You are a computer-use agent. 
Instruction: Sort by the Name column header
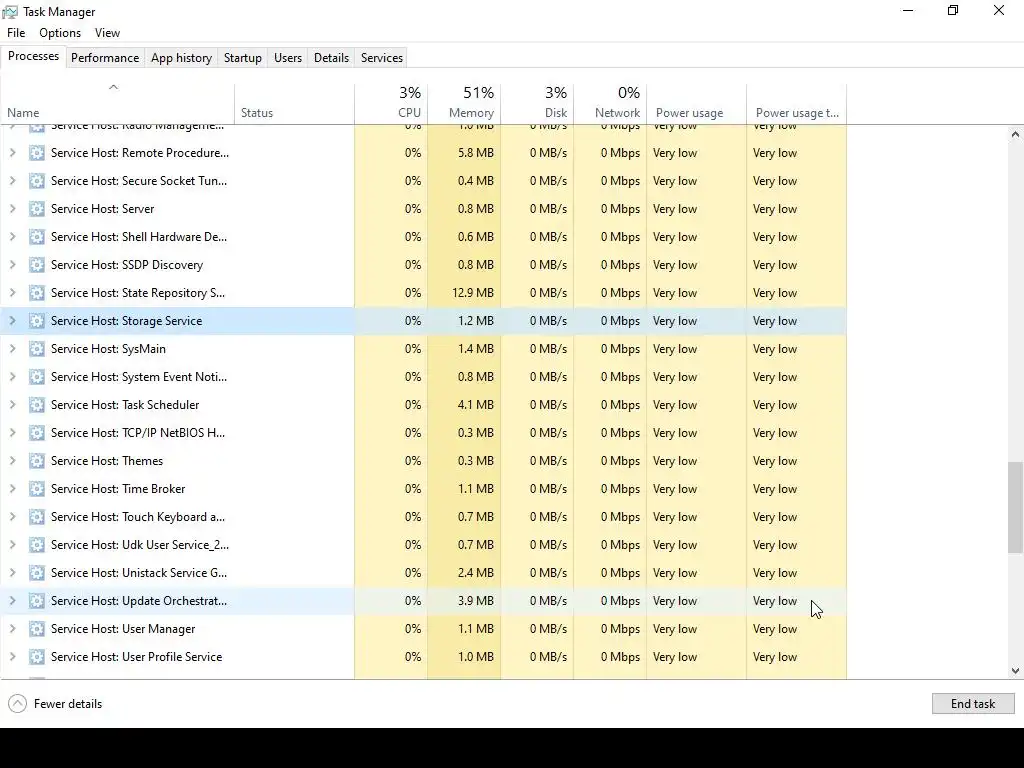(x=118, y=103)
